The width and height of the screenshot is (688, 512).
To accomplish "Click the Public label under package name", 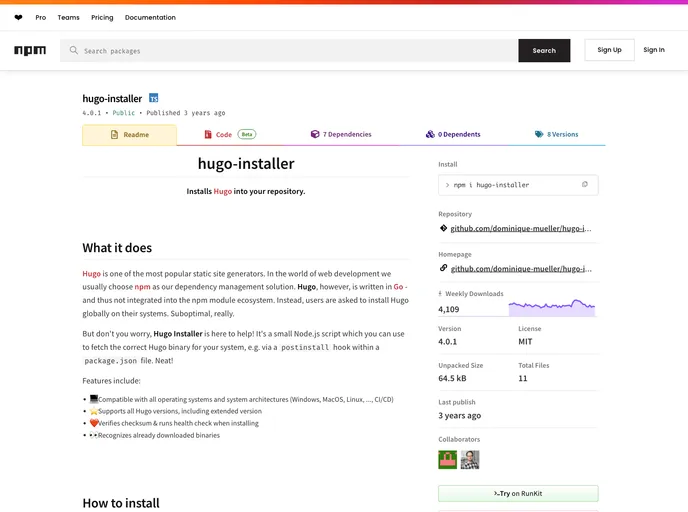I will tap(124, 113).
